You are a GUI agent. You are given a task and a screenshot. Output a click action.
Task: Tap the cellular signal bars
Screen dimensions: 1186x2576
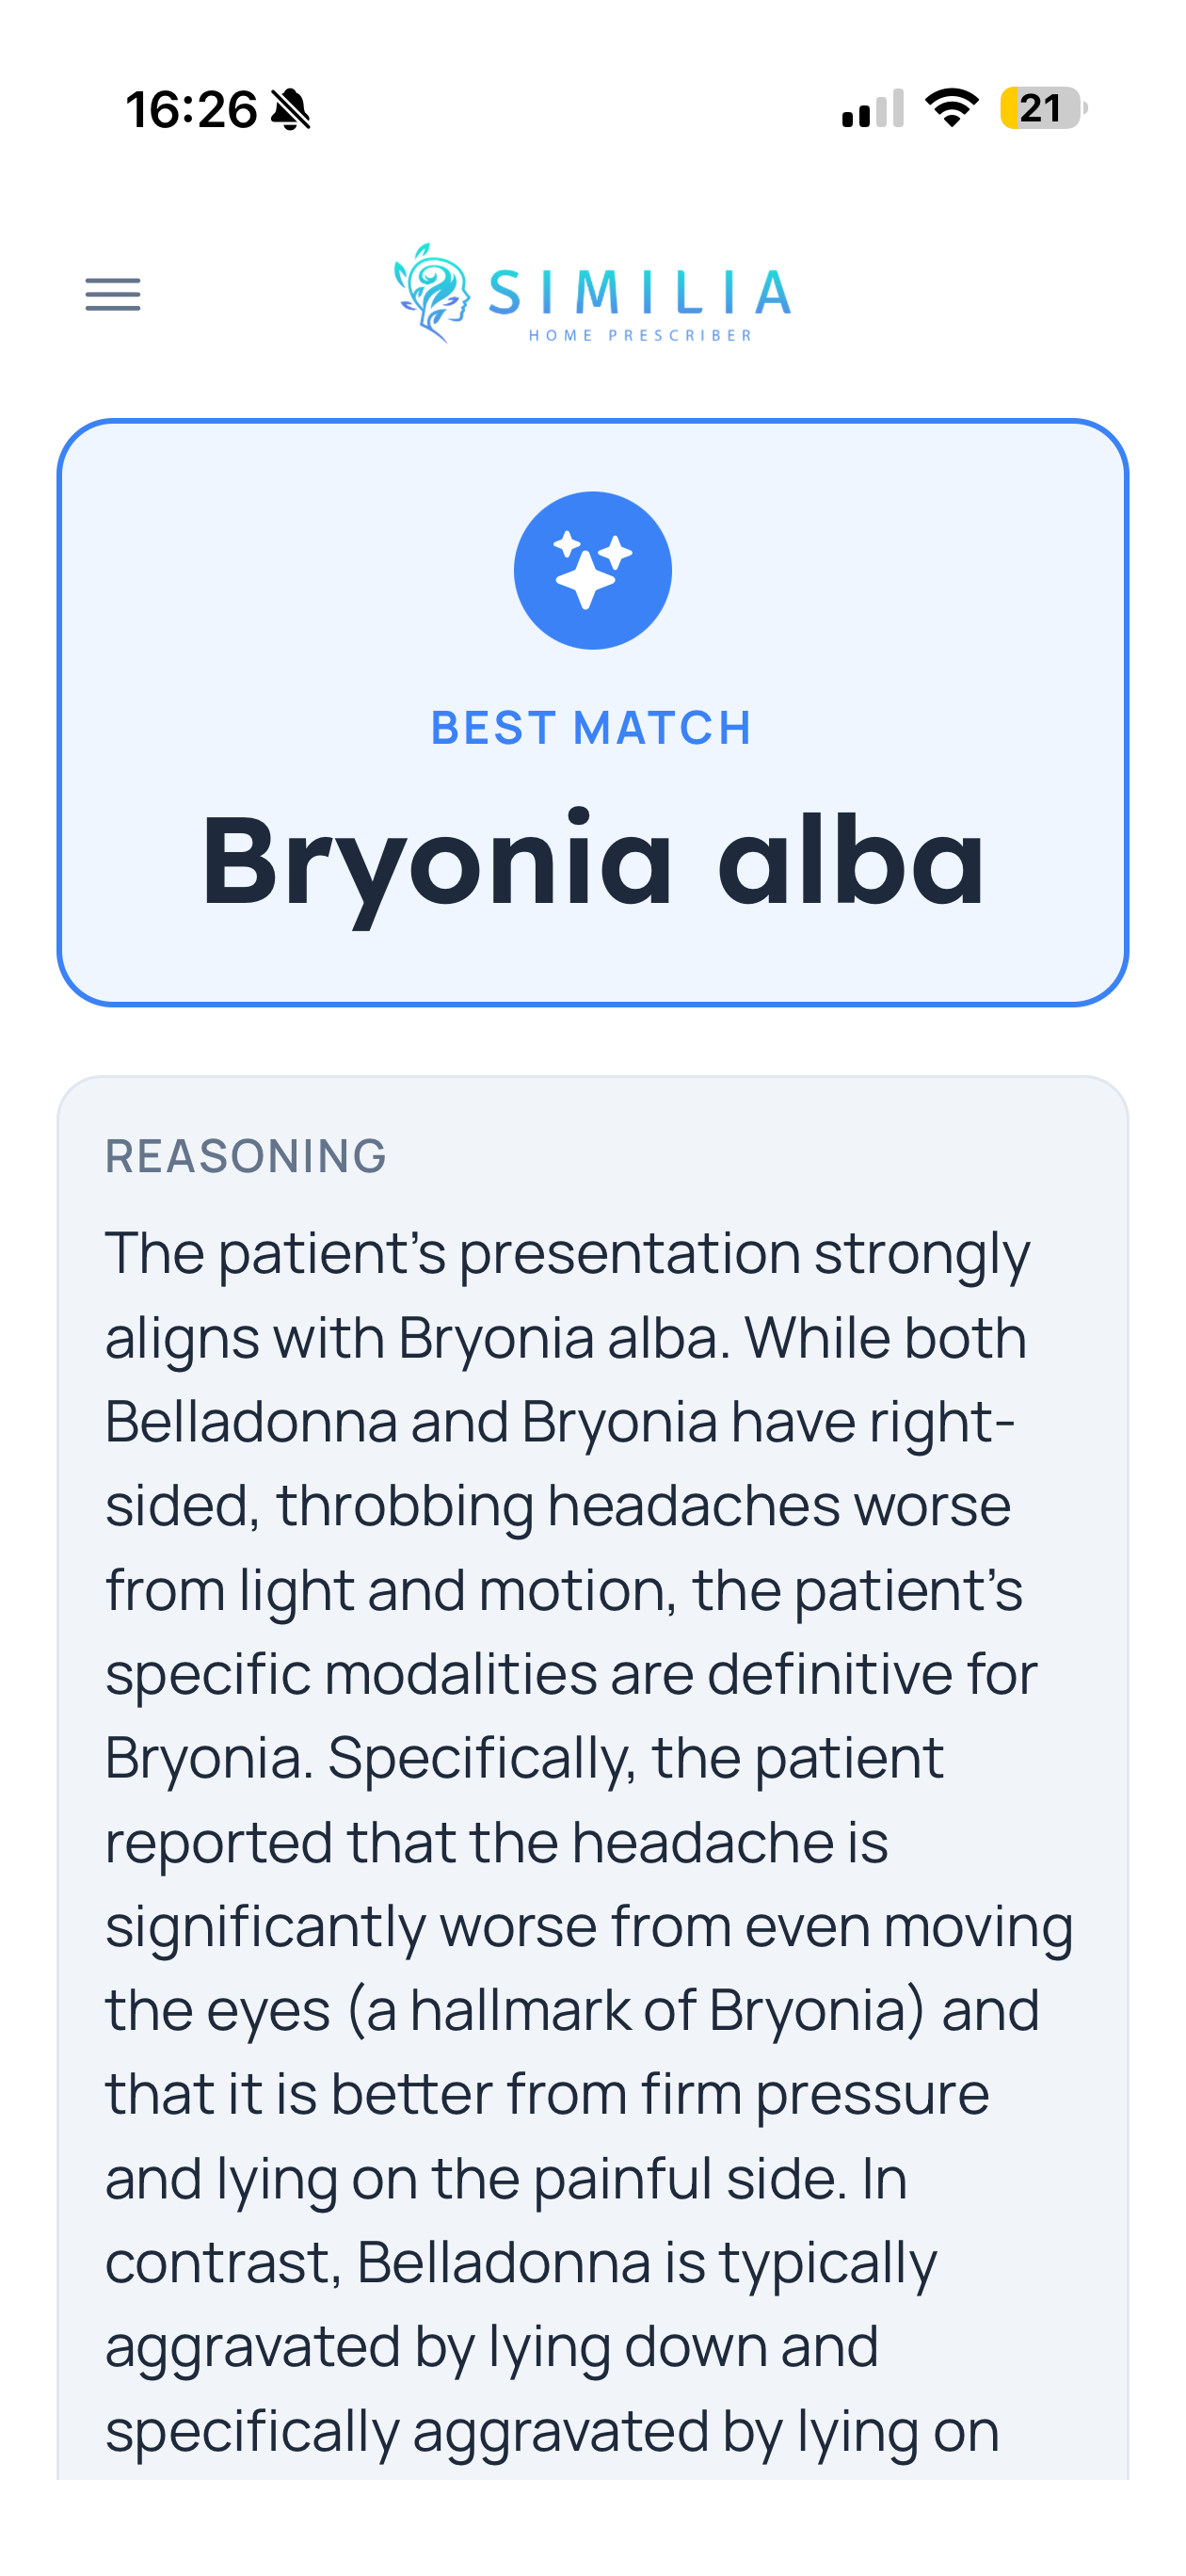872,108
